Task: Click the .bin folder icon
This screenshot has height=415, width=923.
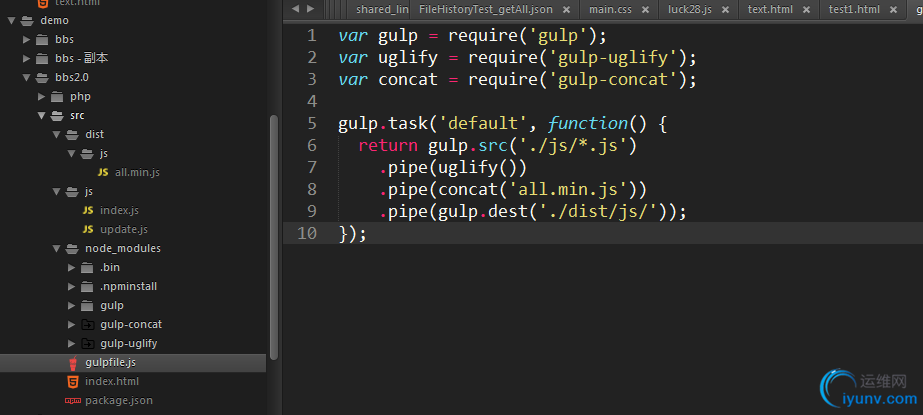Action: pyautogui.click(x=87, y=268)
